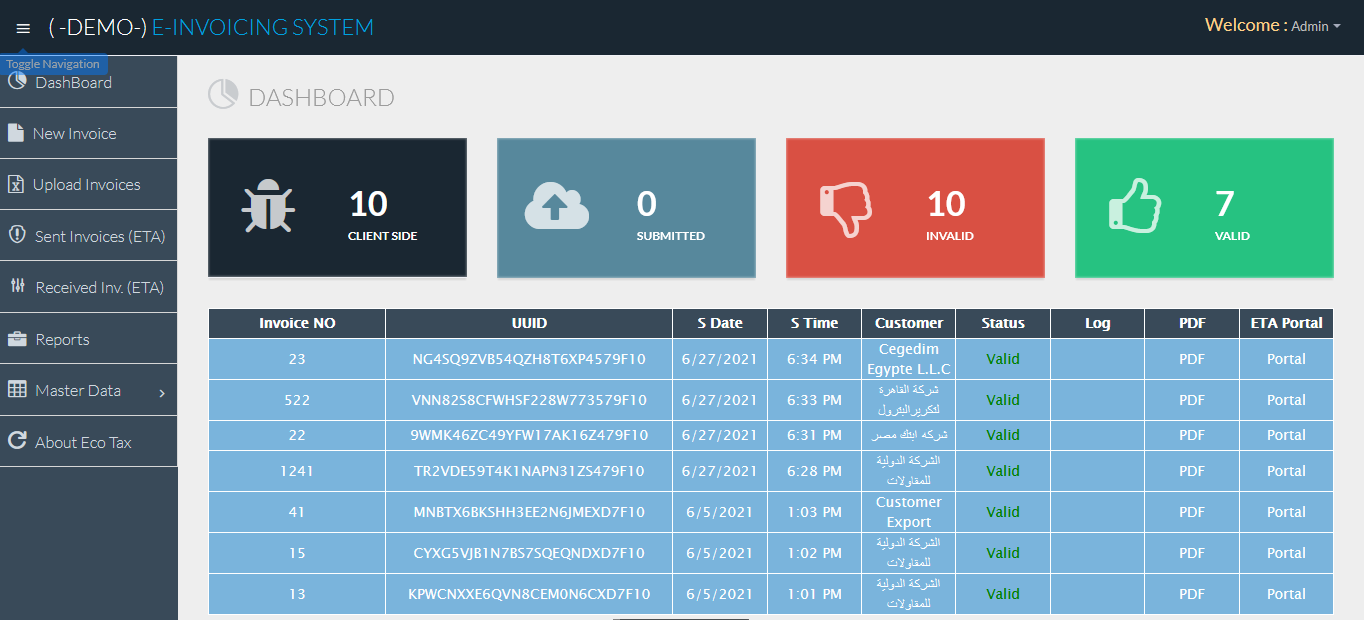Viewport: 1364px width, 620px height.
Task: Click the Client Side count card
Action: point(337,208)
